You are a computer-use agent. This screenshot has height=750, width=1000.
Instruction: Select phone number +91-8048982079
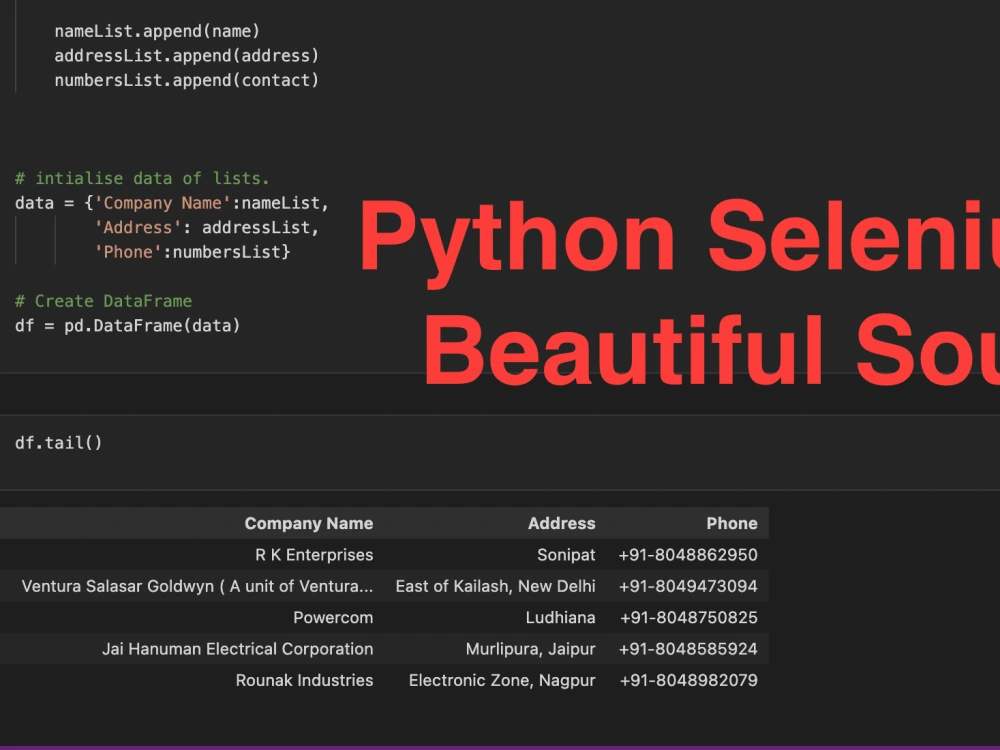click(x=689, y=680)
